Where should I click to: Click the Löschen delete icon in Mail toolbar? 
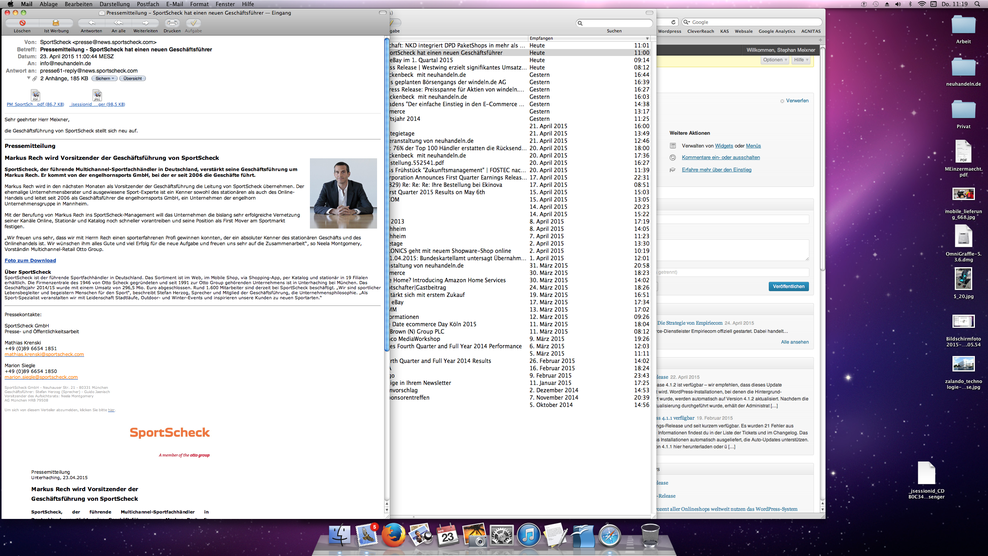(x=22, y=23)
